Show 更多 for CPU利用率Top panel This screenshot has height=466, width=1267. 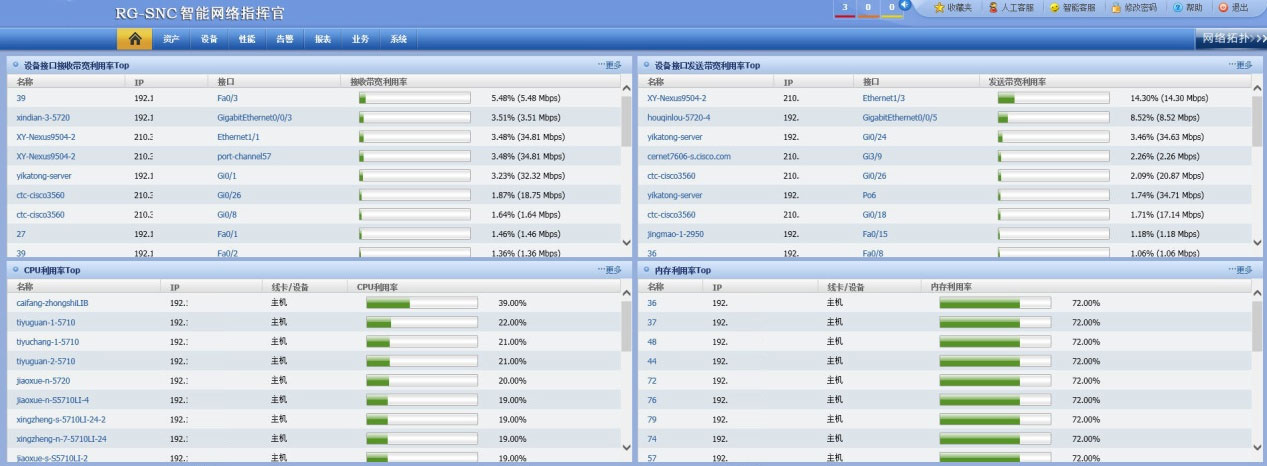click(x=610, y=270)
